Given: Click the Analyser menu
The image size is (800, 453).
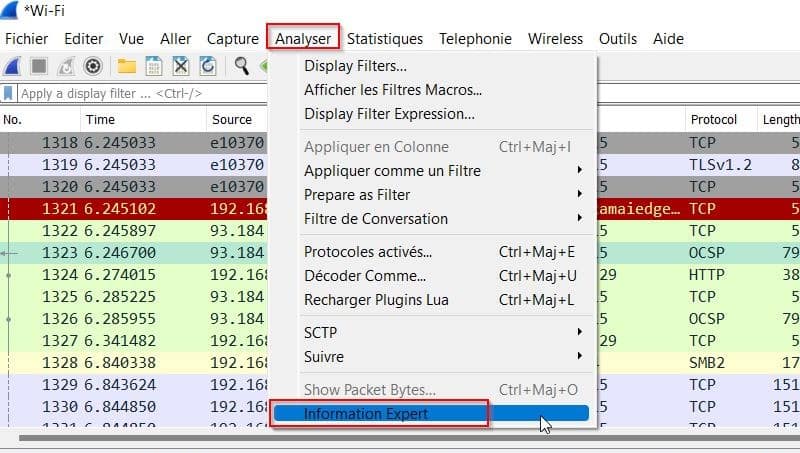Looking at the screenshot, I should (303, 39).
